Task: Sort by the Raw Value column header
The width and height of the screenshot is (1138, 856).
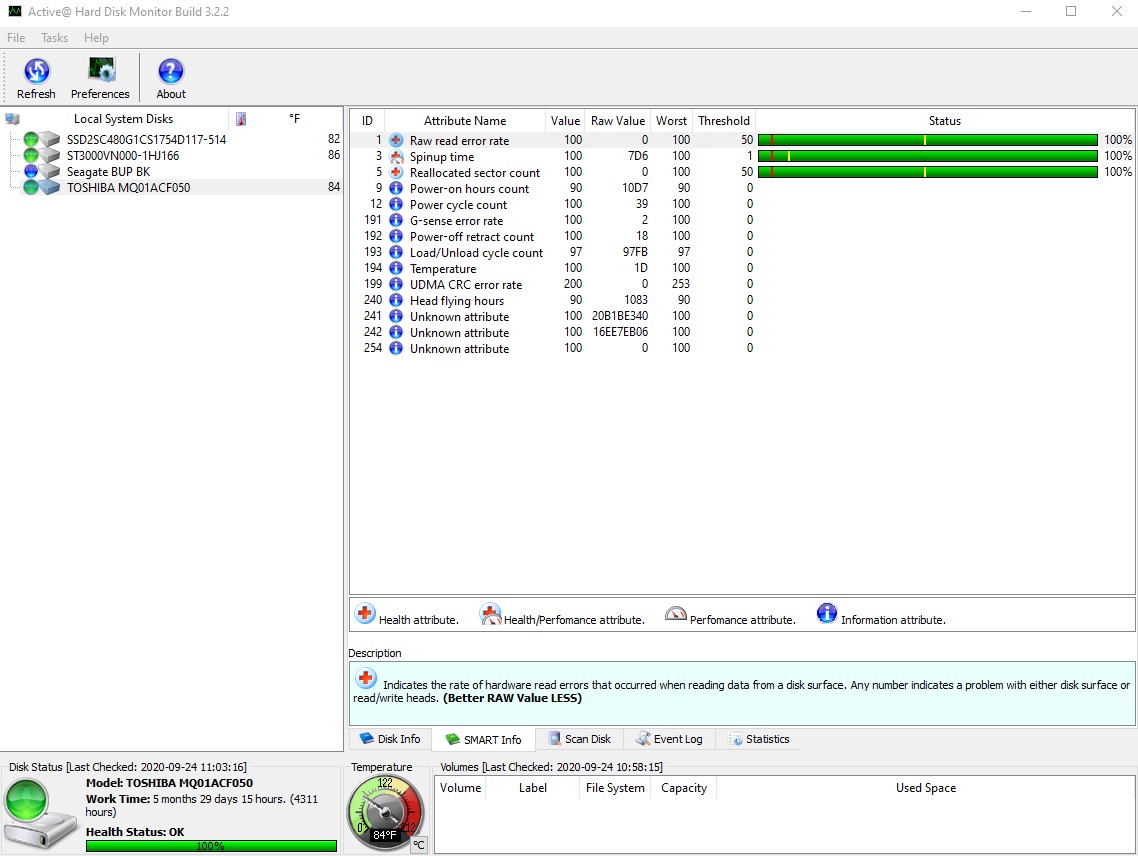Action: point(617,121)
